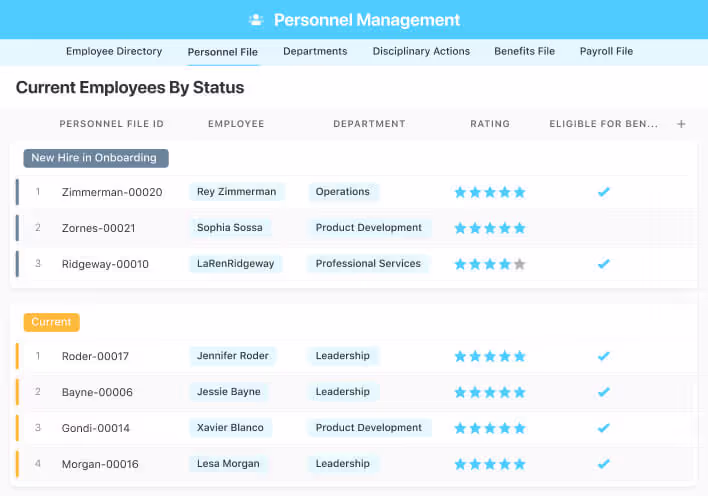Collapse the Current status group
The height and width of the screenshot is (496, 708).
click(x=51, y=322)
